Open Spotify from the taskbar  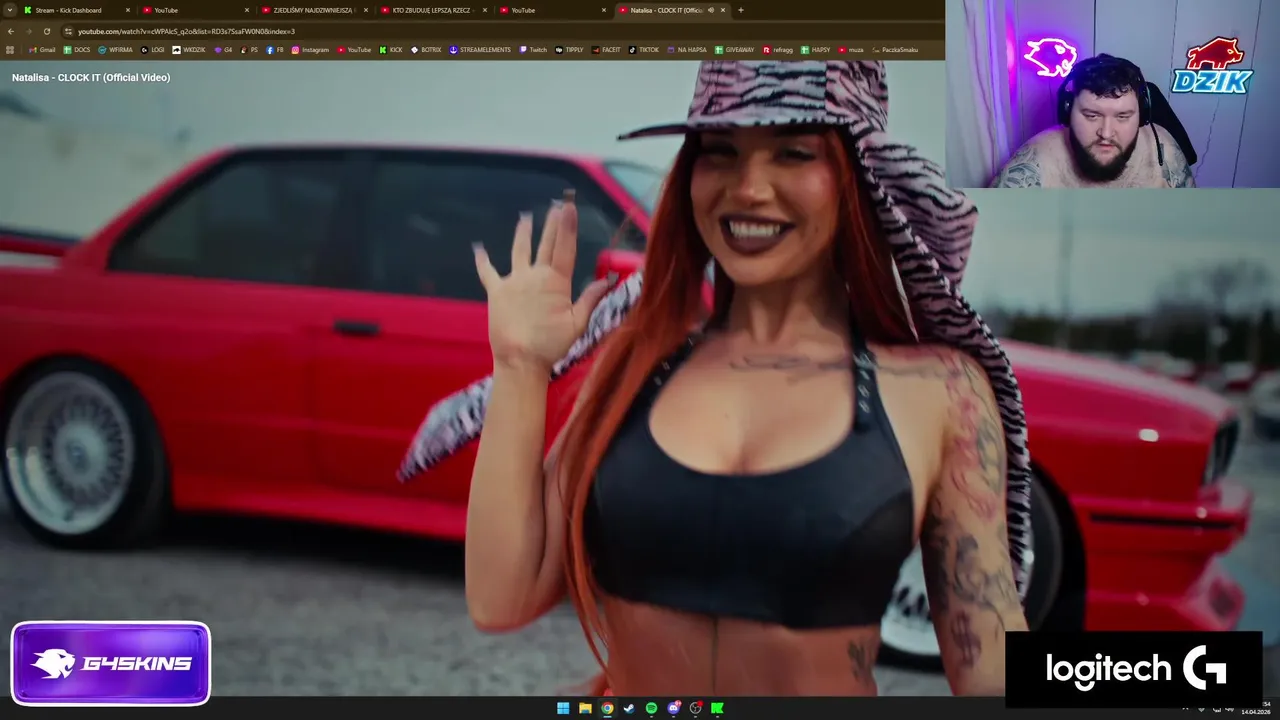(x=651, y=708)
